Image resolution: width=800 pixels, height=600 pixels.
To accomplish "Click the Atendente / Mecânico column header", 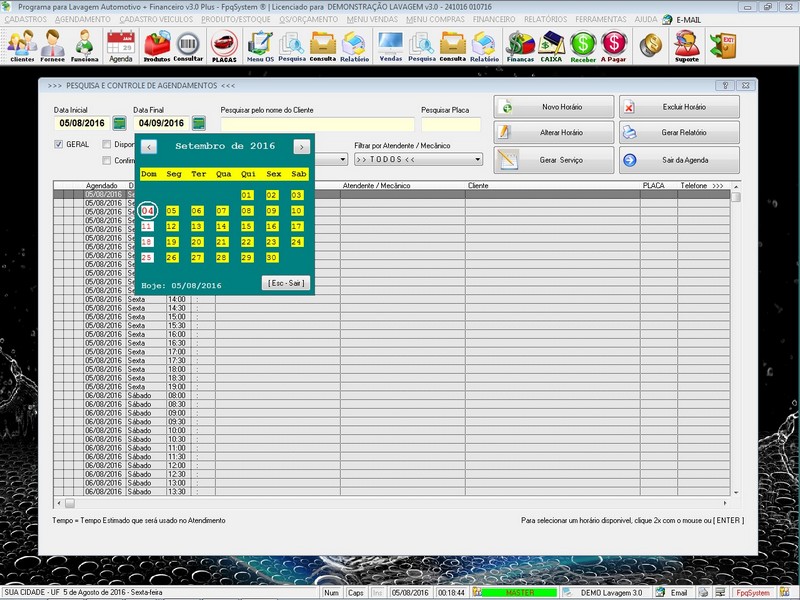I will point(403,186).
